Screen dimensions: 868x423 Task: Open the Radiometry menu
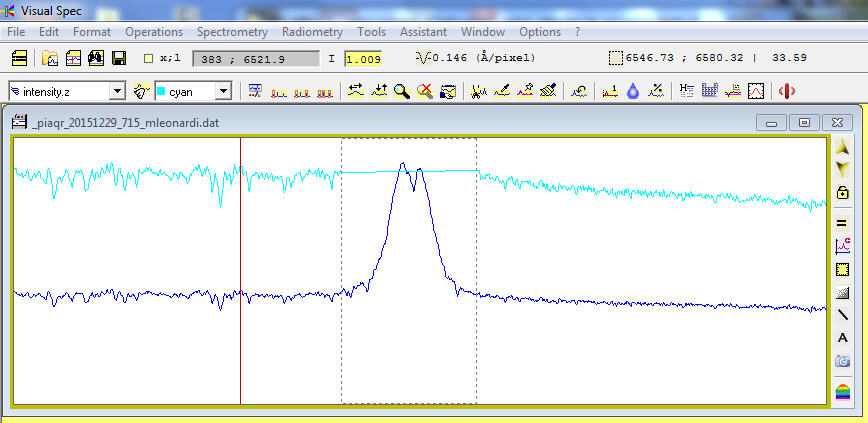[312, 32]
